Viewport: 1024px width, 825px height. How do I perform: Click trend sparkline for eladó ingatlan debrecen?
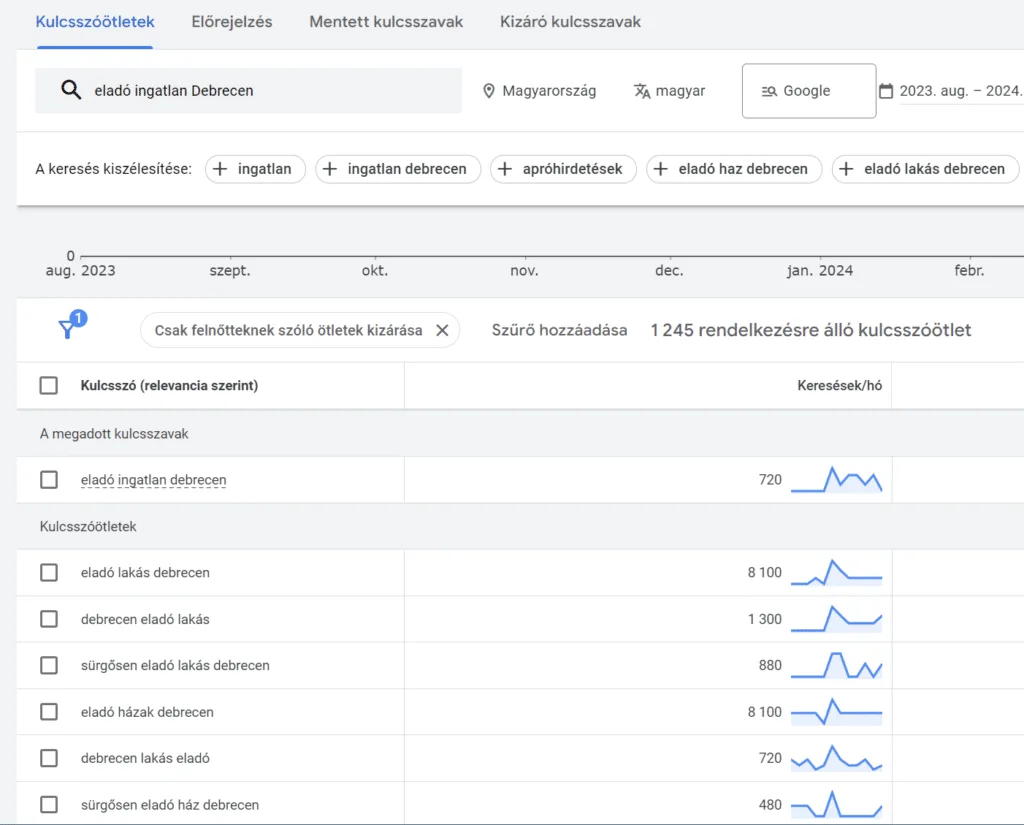[837, 479]
